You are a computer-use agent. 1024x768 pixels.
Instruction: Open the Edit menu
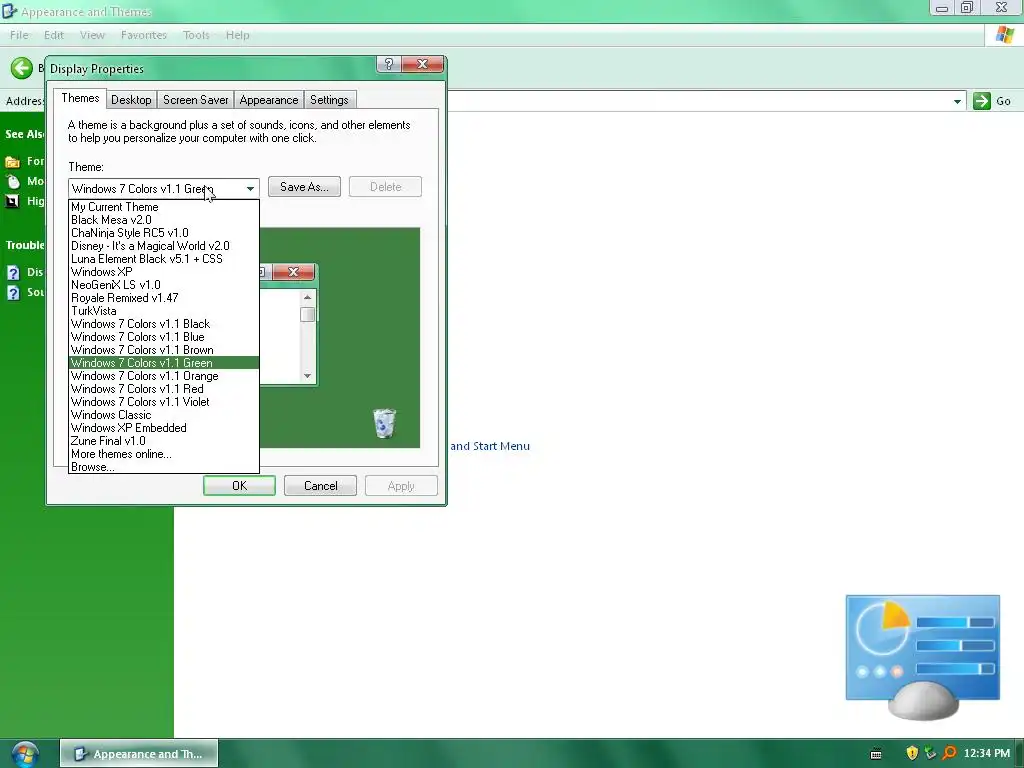pos(54,35)
